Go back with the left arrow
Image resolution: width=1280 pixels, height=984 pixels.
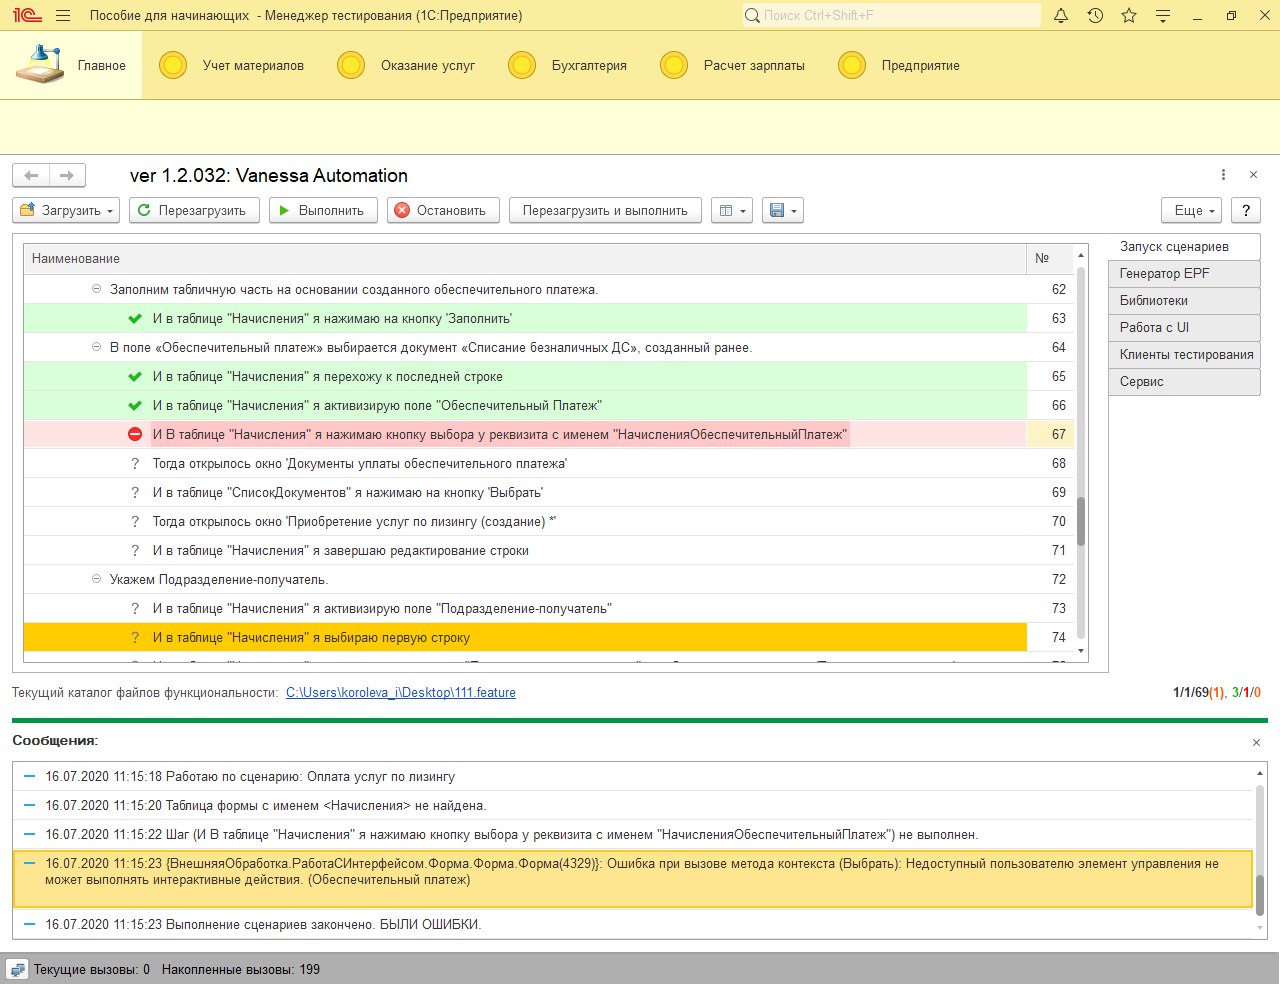[31, 175]
